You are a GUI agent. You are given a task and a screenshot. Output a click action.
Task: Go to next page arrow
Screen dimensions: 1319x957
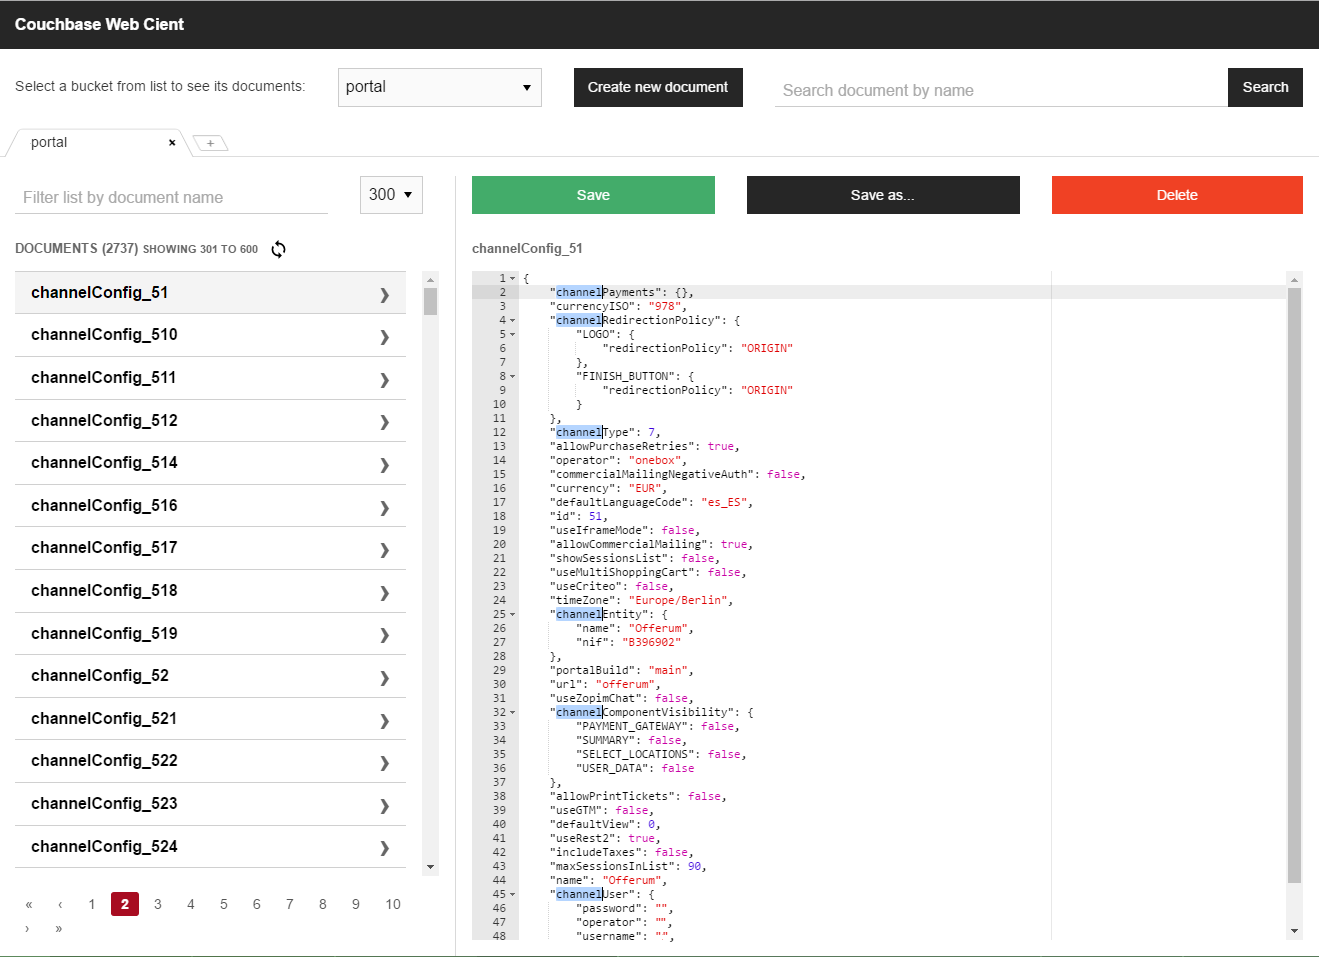[27, 929]
